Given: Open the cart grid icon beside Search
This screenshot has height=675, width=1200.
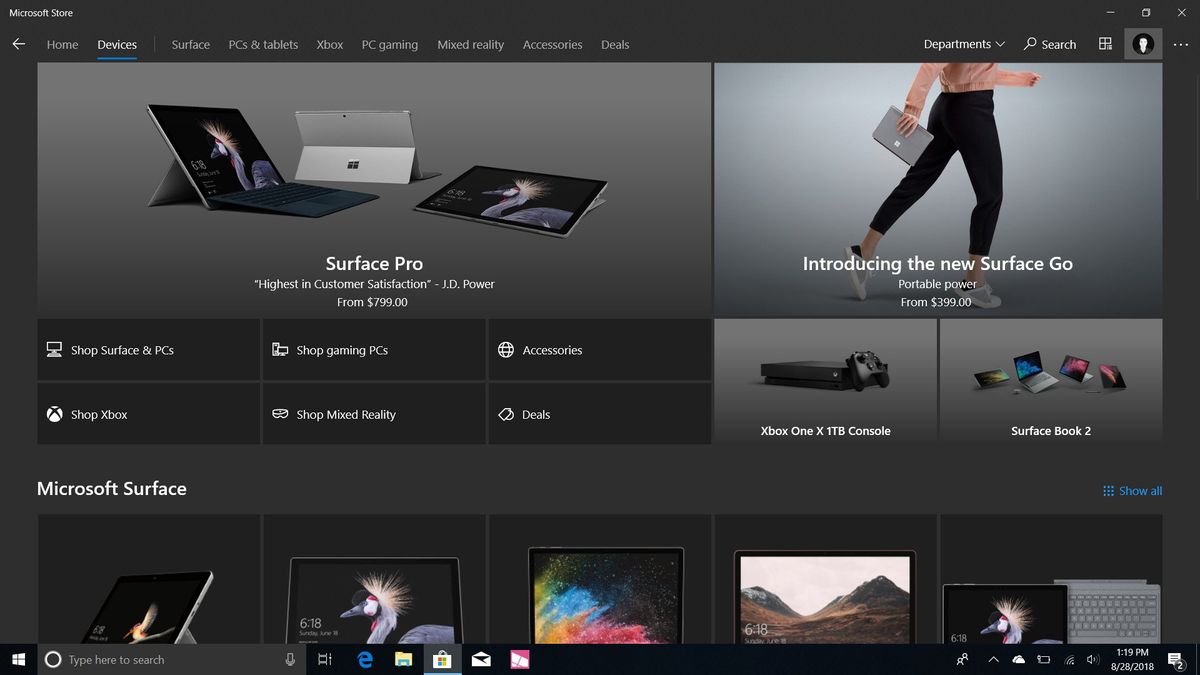Looking at the screenshot, I should (1105, 44).
